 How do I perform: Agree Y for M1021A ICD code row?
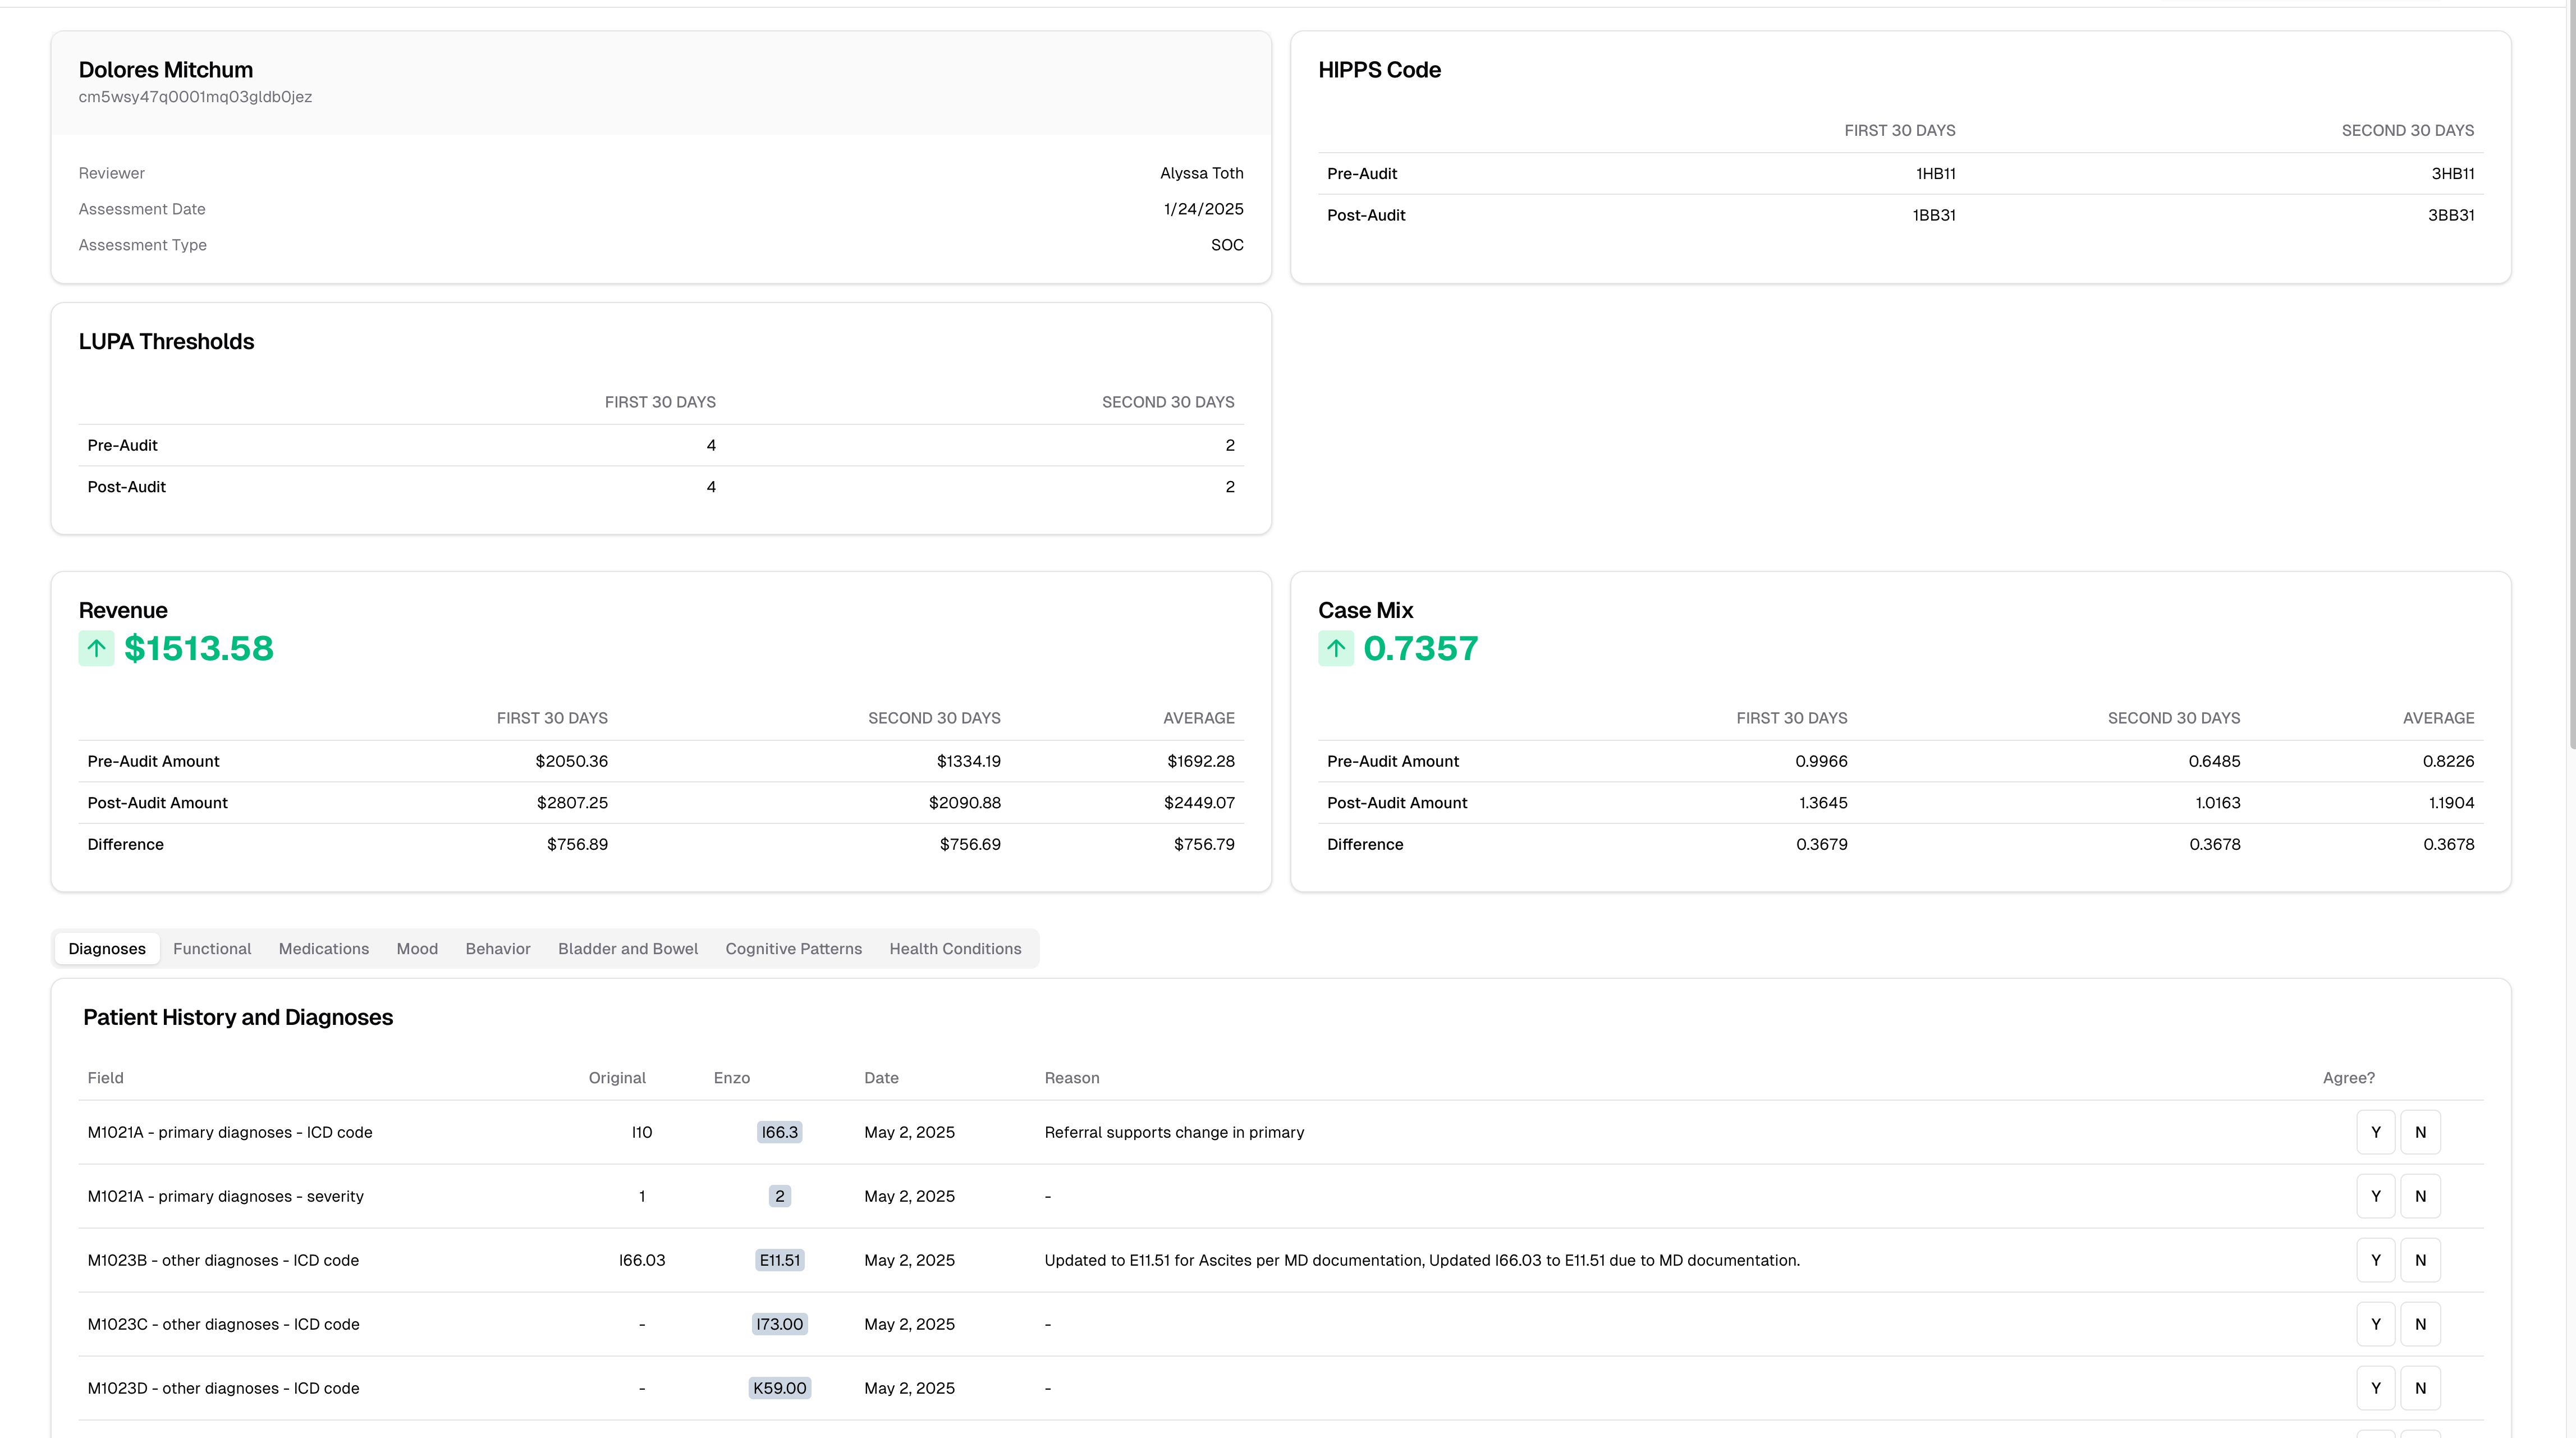click(x=2375, y=1132)
